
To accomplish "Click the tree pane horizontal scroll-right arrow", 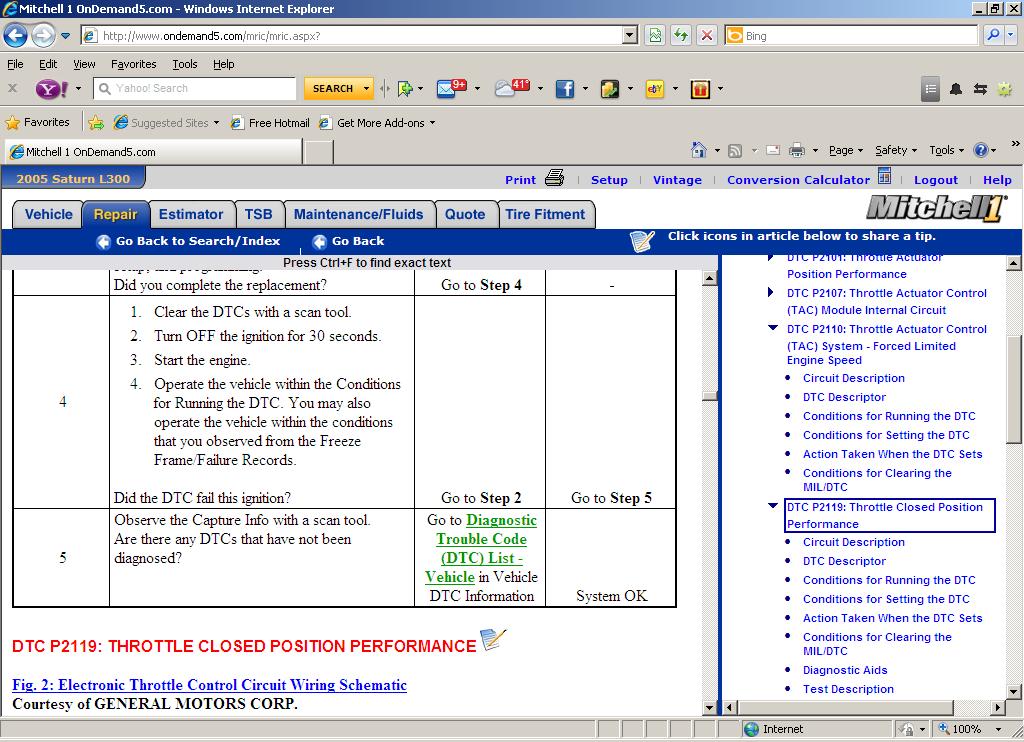I will coord(997,707).
